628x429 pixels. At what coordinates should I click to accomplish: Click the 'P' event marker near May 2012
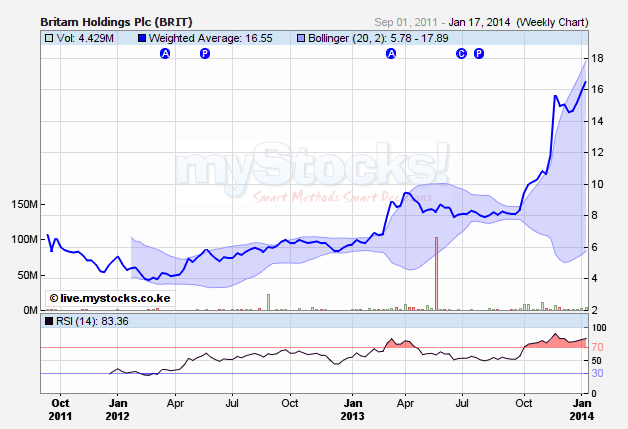tap(205, 53)
